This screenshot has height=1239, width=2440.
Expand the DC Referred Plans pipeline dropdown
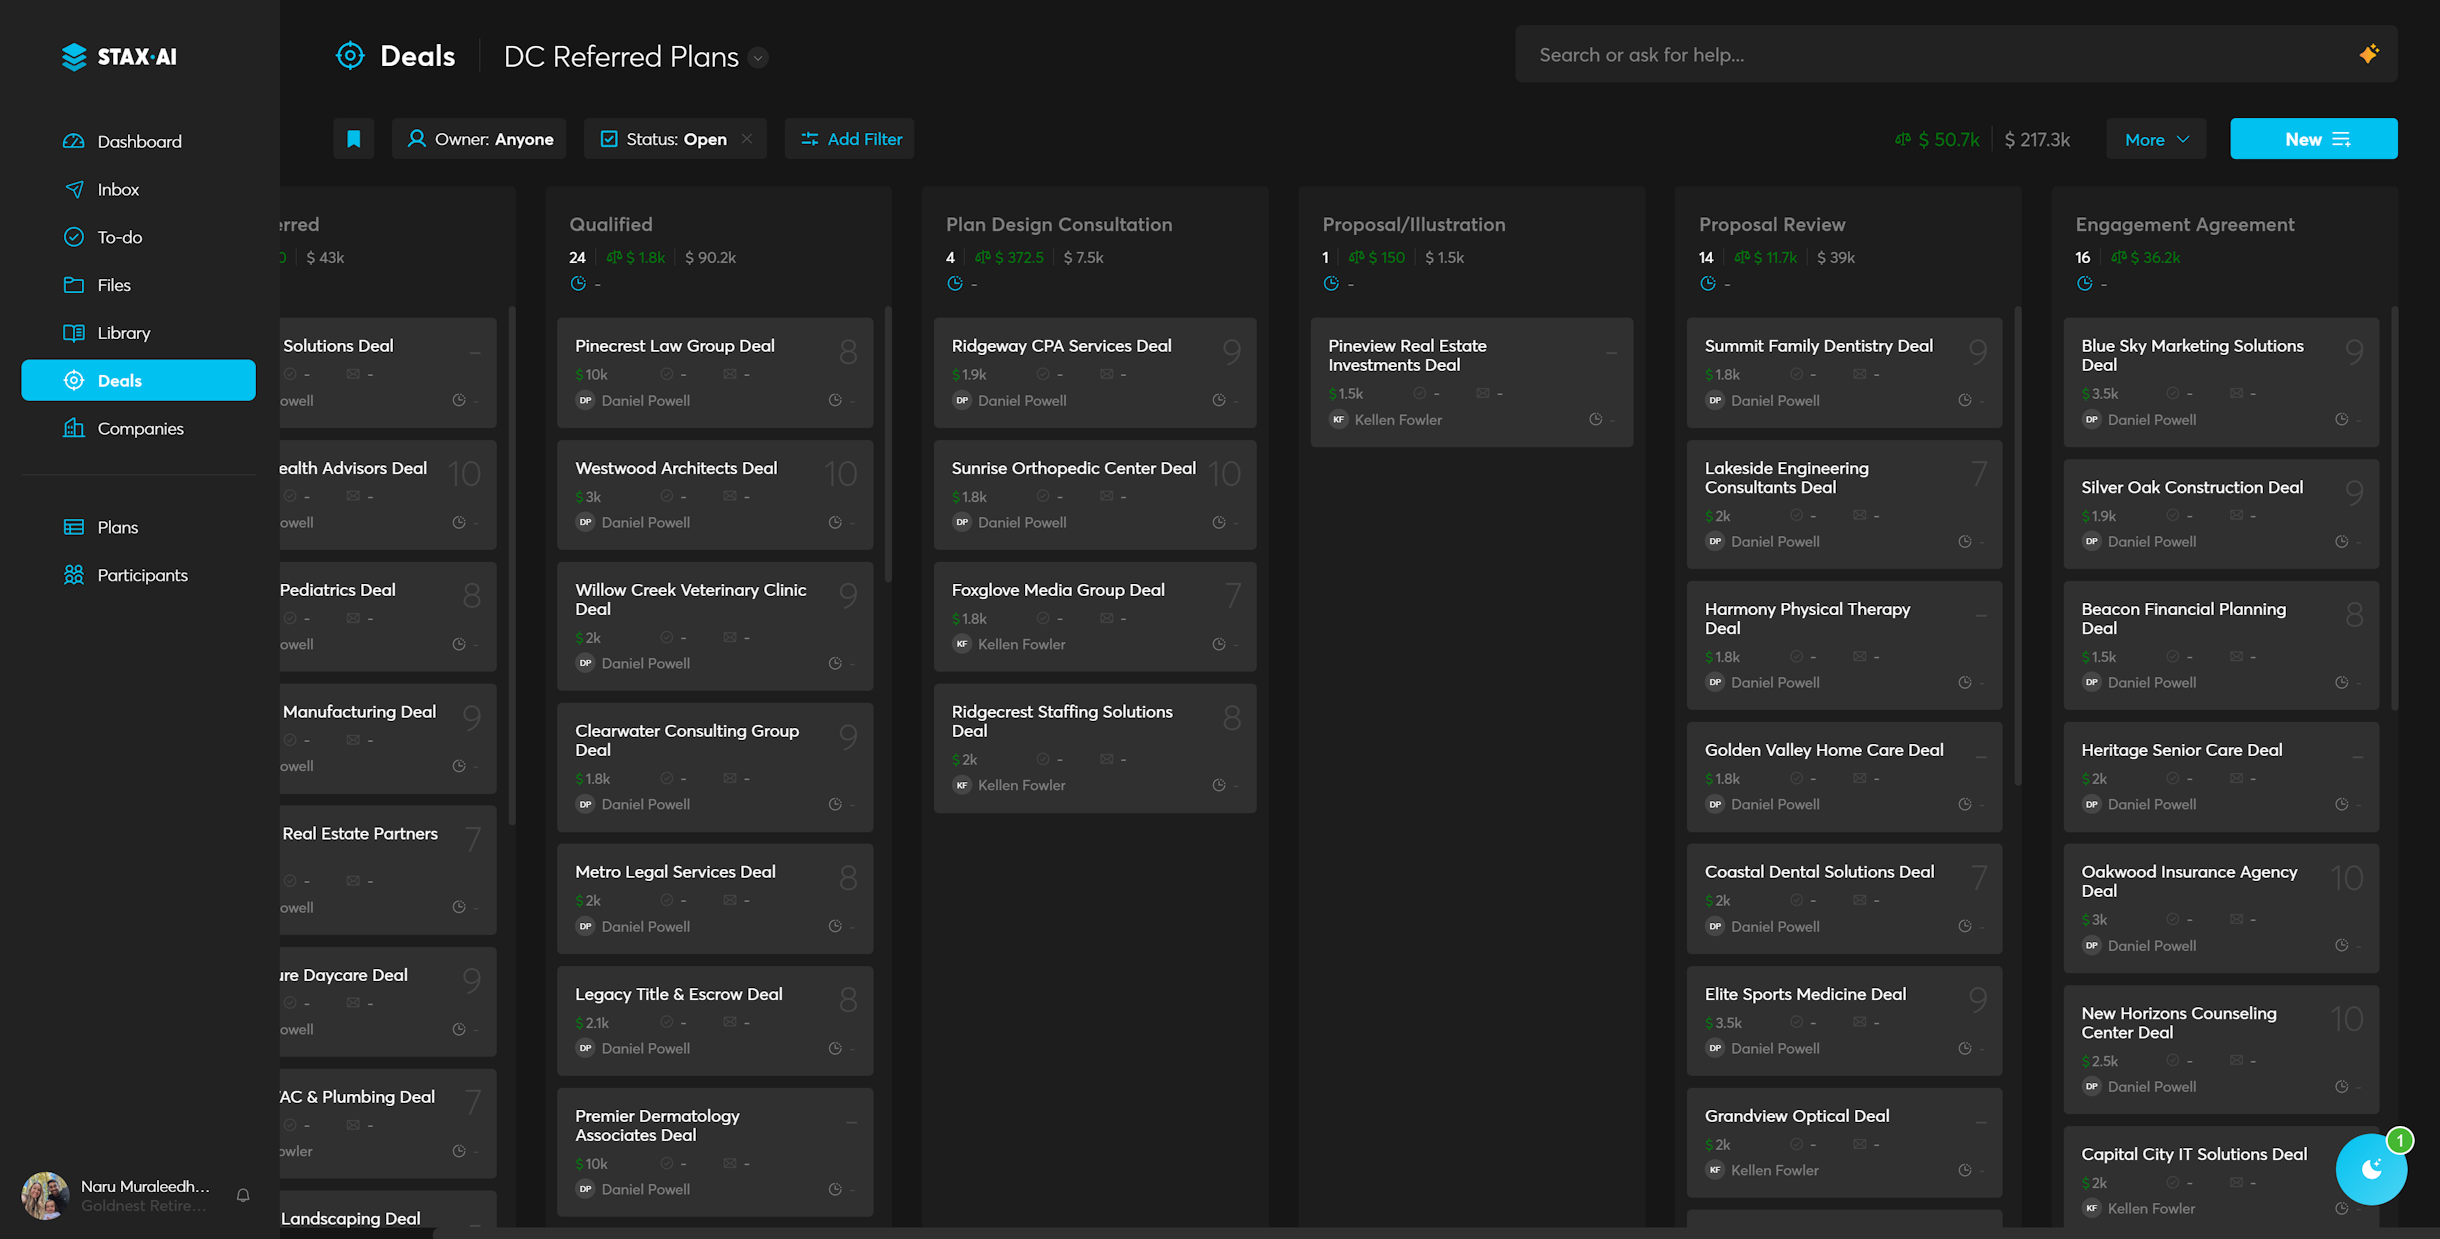758,57
